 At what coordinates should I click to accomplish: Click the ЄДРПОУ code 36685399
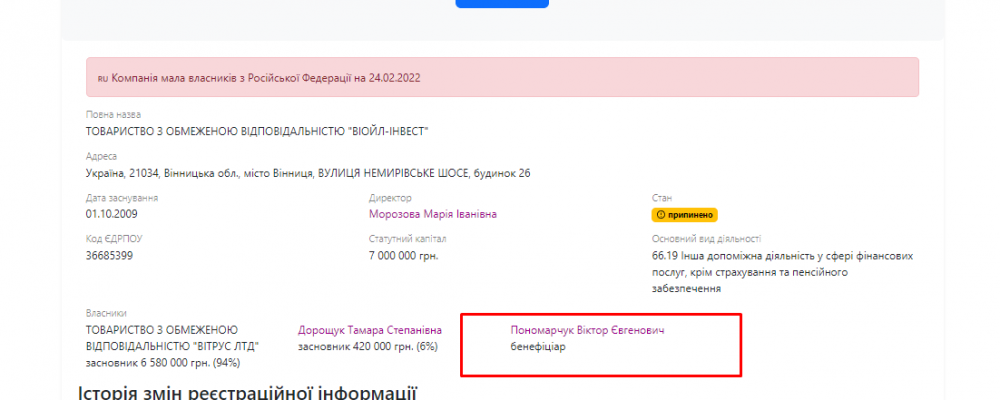(110, 255)
